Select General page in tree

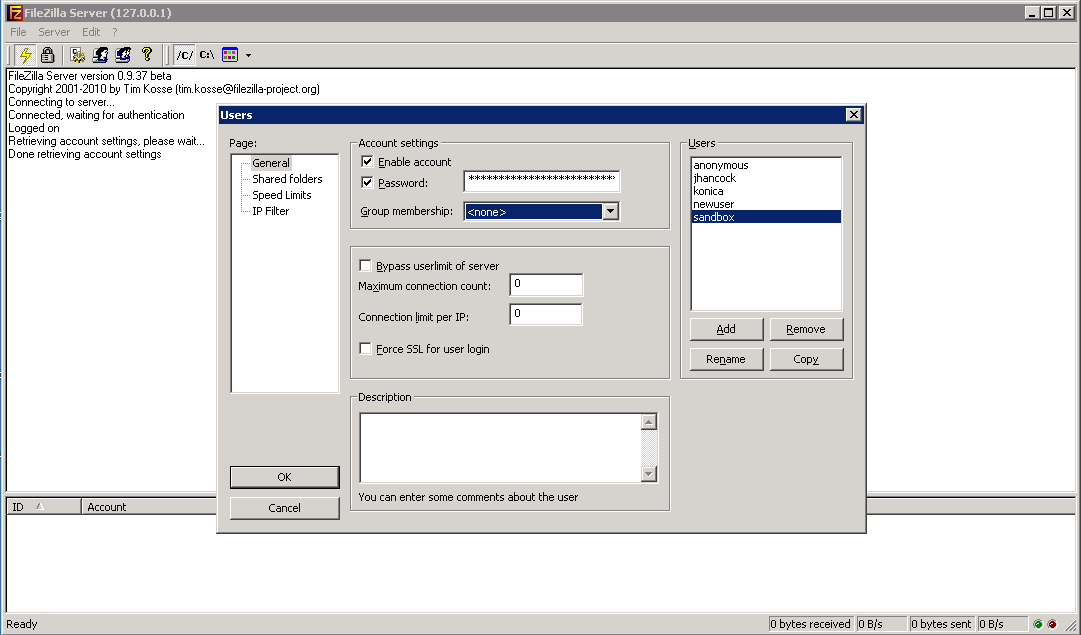(270, 163)
